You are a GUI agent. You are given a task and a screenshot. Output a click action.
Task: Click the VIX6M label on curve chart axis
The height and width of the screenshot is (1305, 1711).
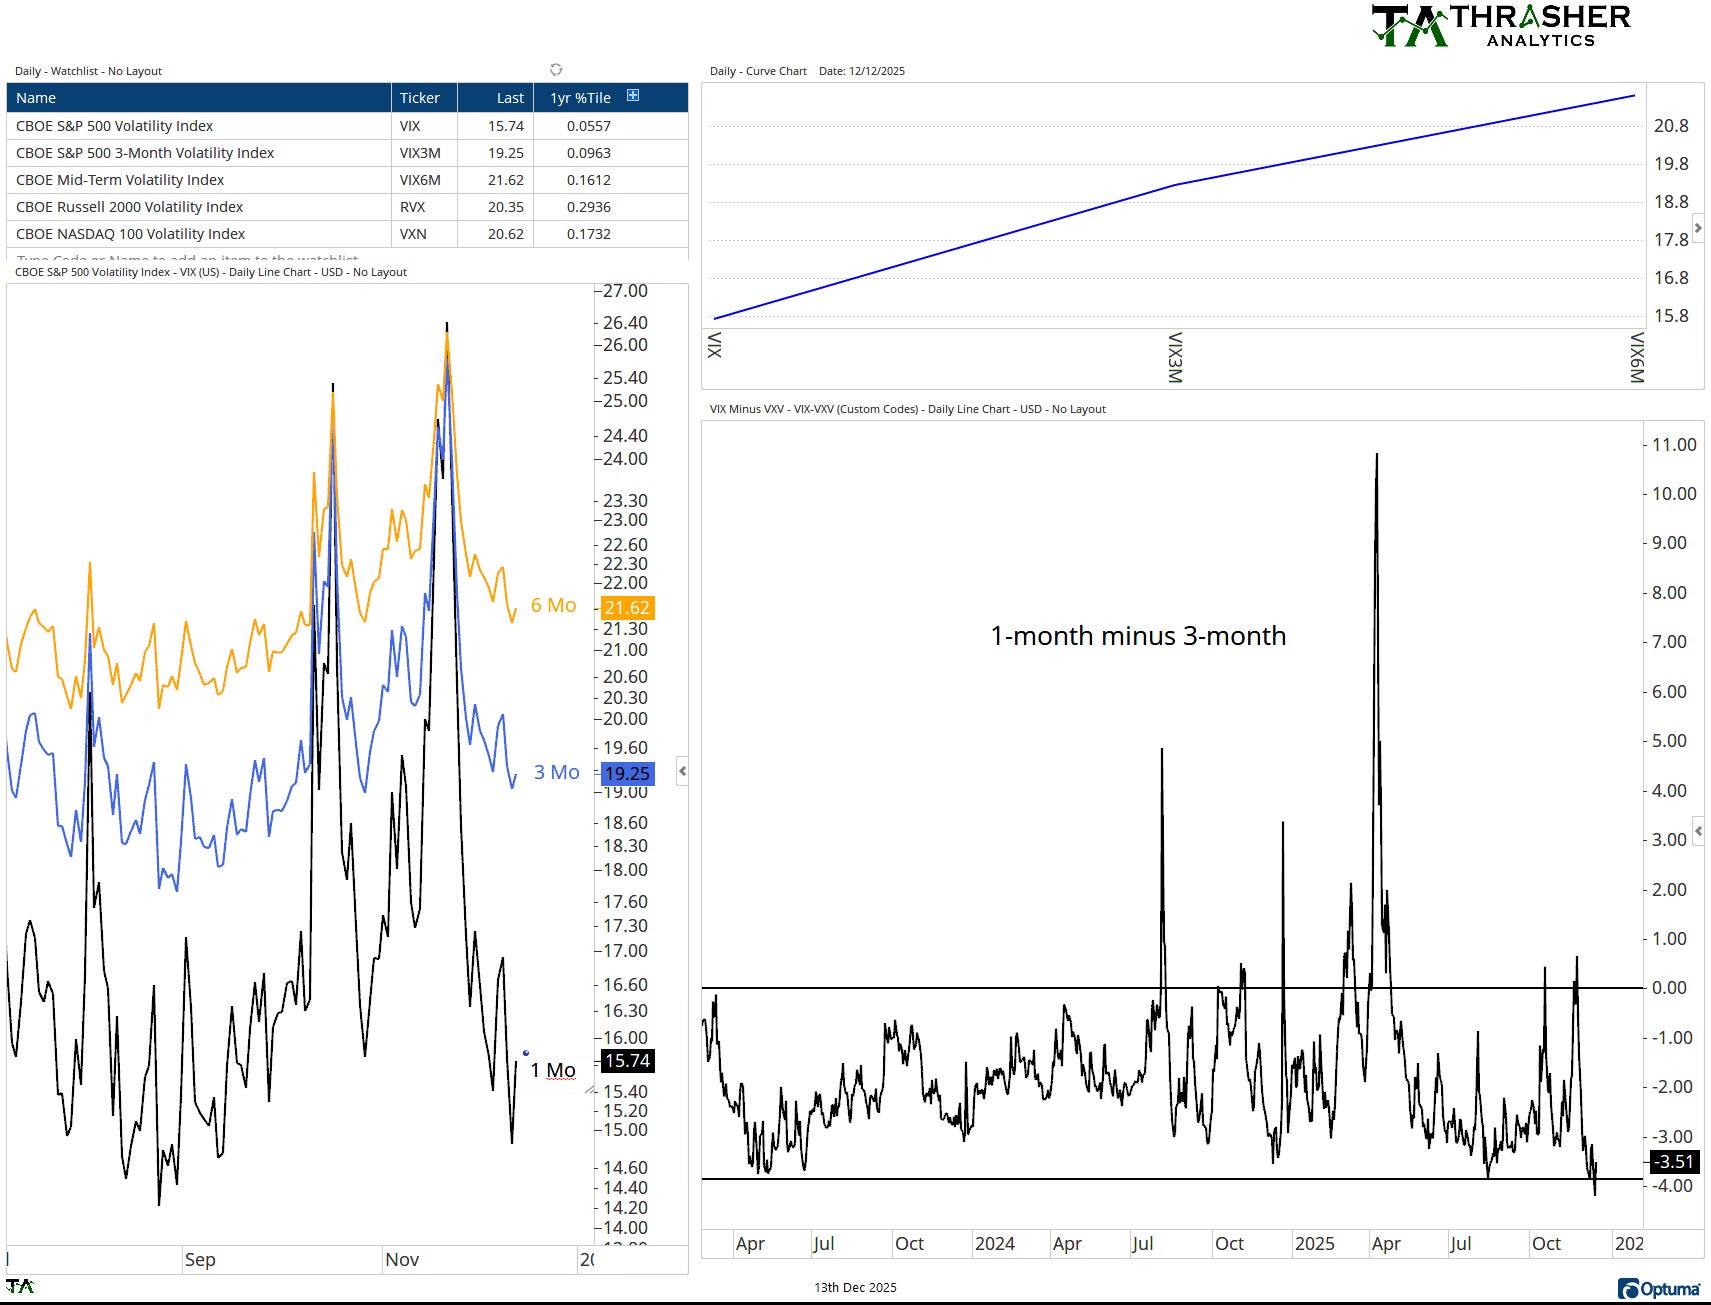pyautogui.click(x=1636, y=358)
